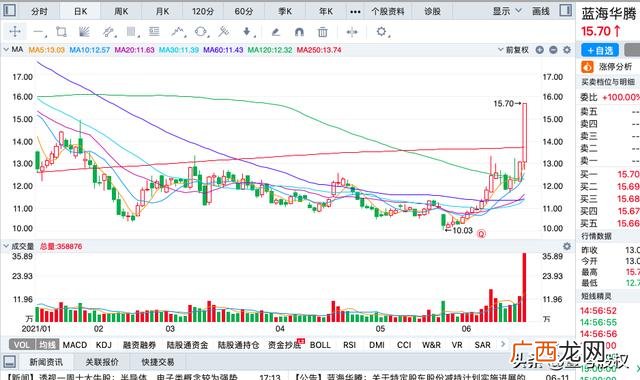Select the filled rectangle range tool
The height and width of the screenshot is (380, 640).
[131, 32]
